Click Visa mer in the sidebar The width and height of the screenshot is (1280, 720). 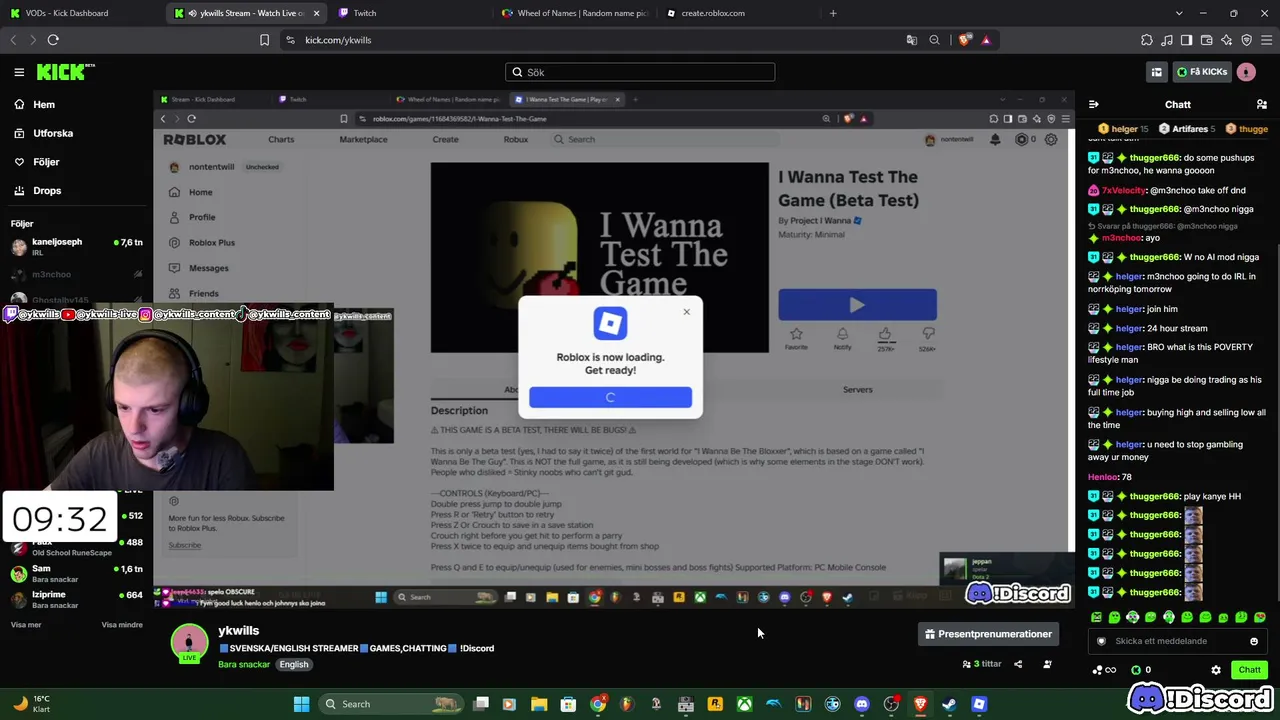26,625
